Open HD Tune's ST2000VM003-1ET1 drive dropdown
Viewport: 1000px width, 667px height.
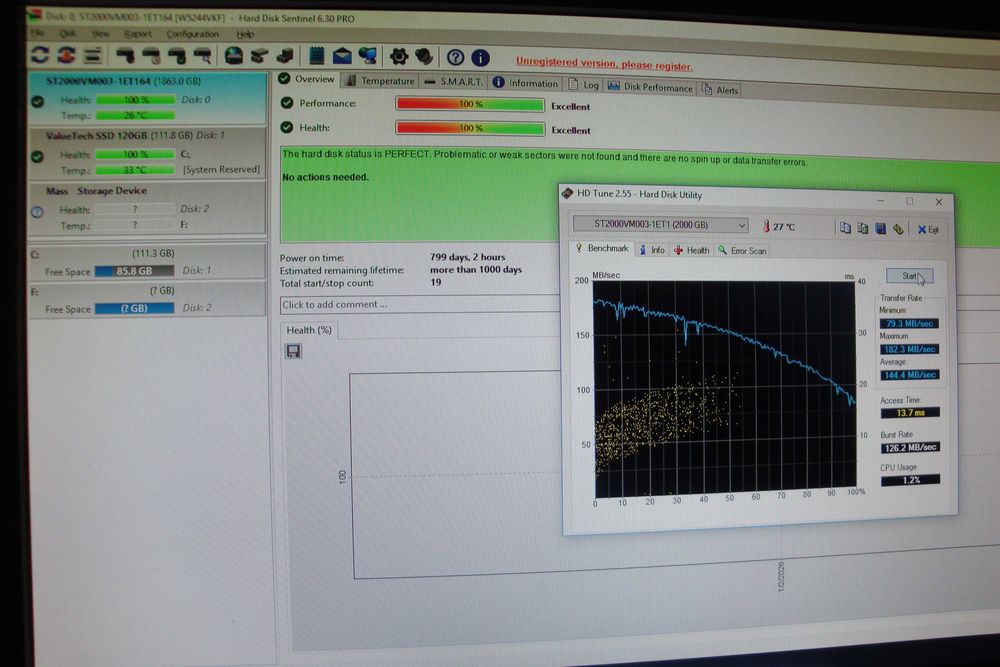click(x=660, y=224)
